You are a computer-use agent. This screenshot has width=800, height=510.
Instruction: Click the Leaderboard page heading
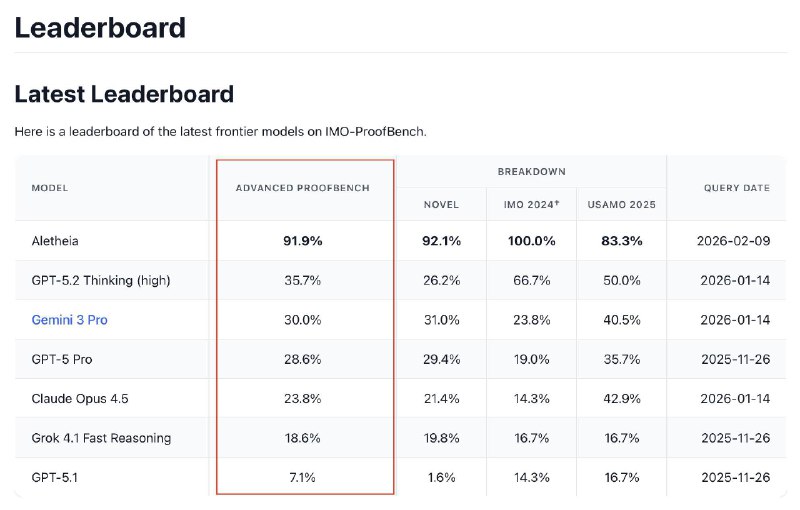(100, 27)
